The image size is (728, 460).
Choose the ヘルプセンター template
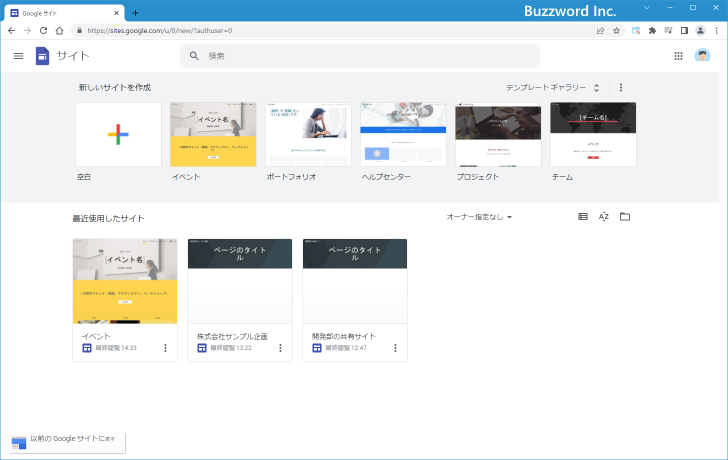pos(403,134)
